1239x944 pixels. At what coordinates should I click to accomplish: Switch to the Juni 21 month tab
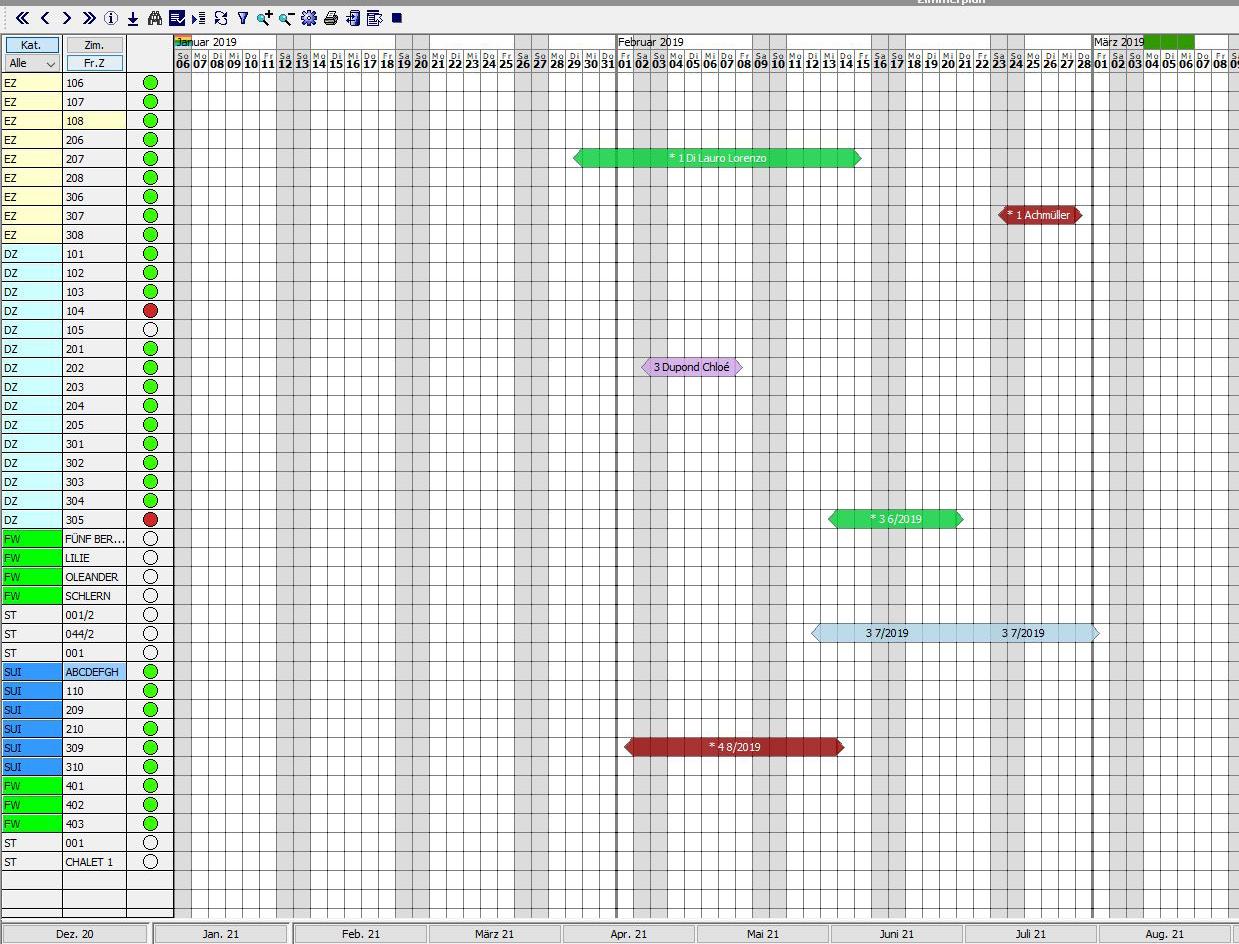[x=896, y=934]
